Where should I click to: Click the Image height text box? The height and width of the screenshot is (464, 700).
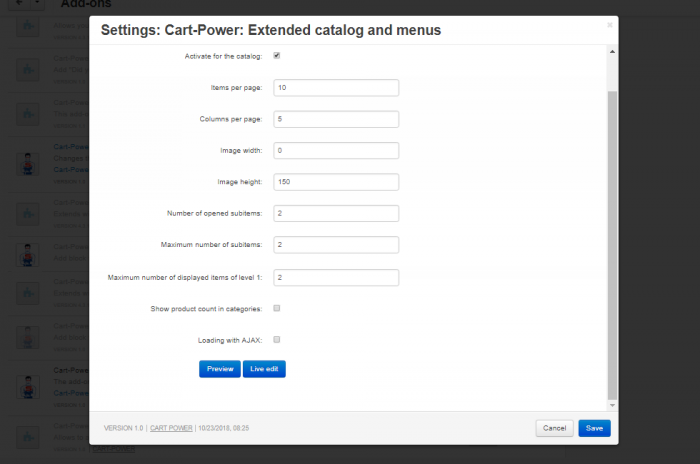336,182
